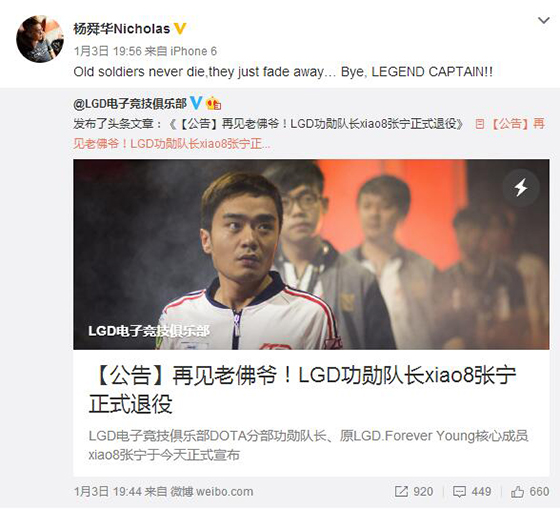
Task: Click the gold verified badge beside Nicholas
Action: click(180, 29)
